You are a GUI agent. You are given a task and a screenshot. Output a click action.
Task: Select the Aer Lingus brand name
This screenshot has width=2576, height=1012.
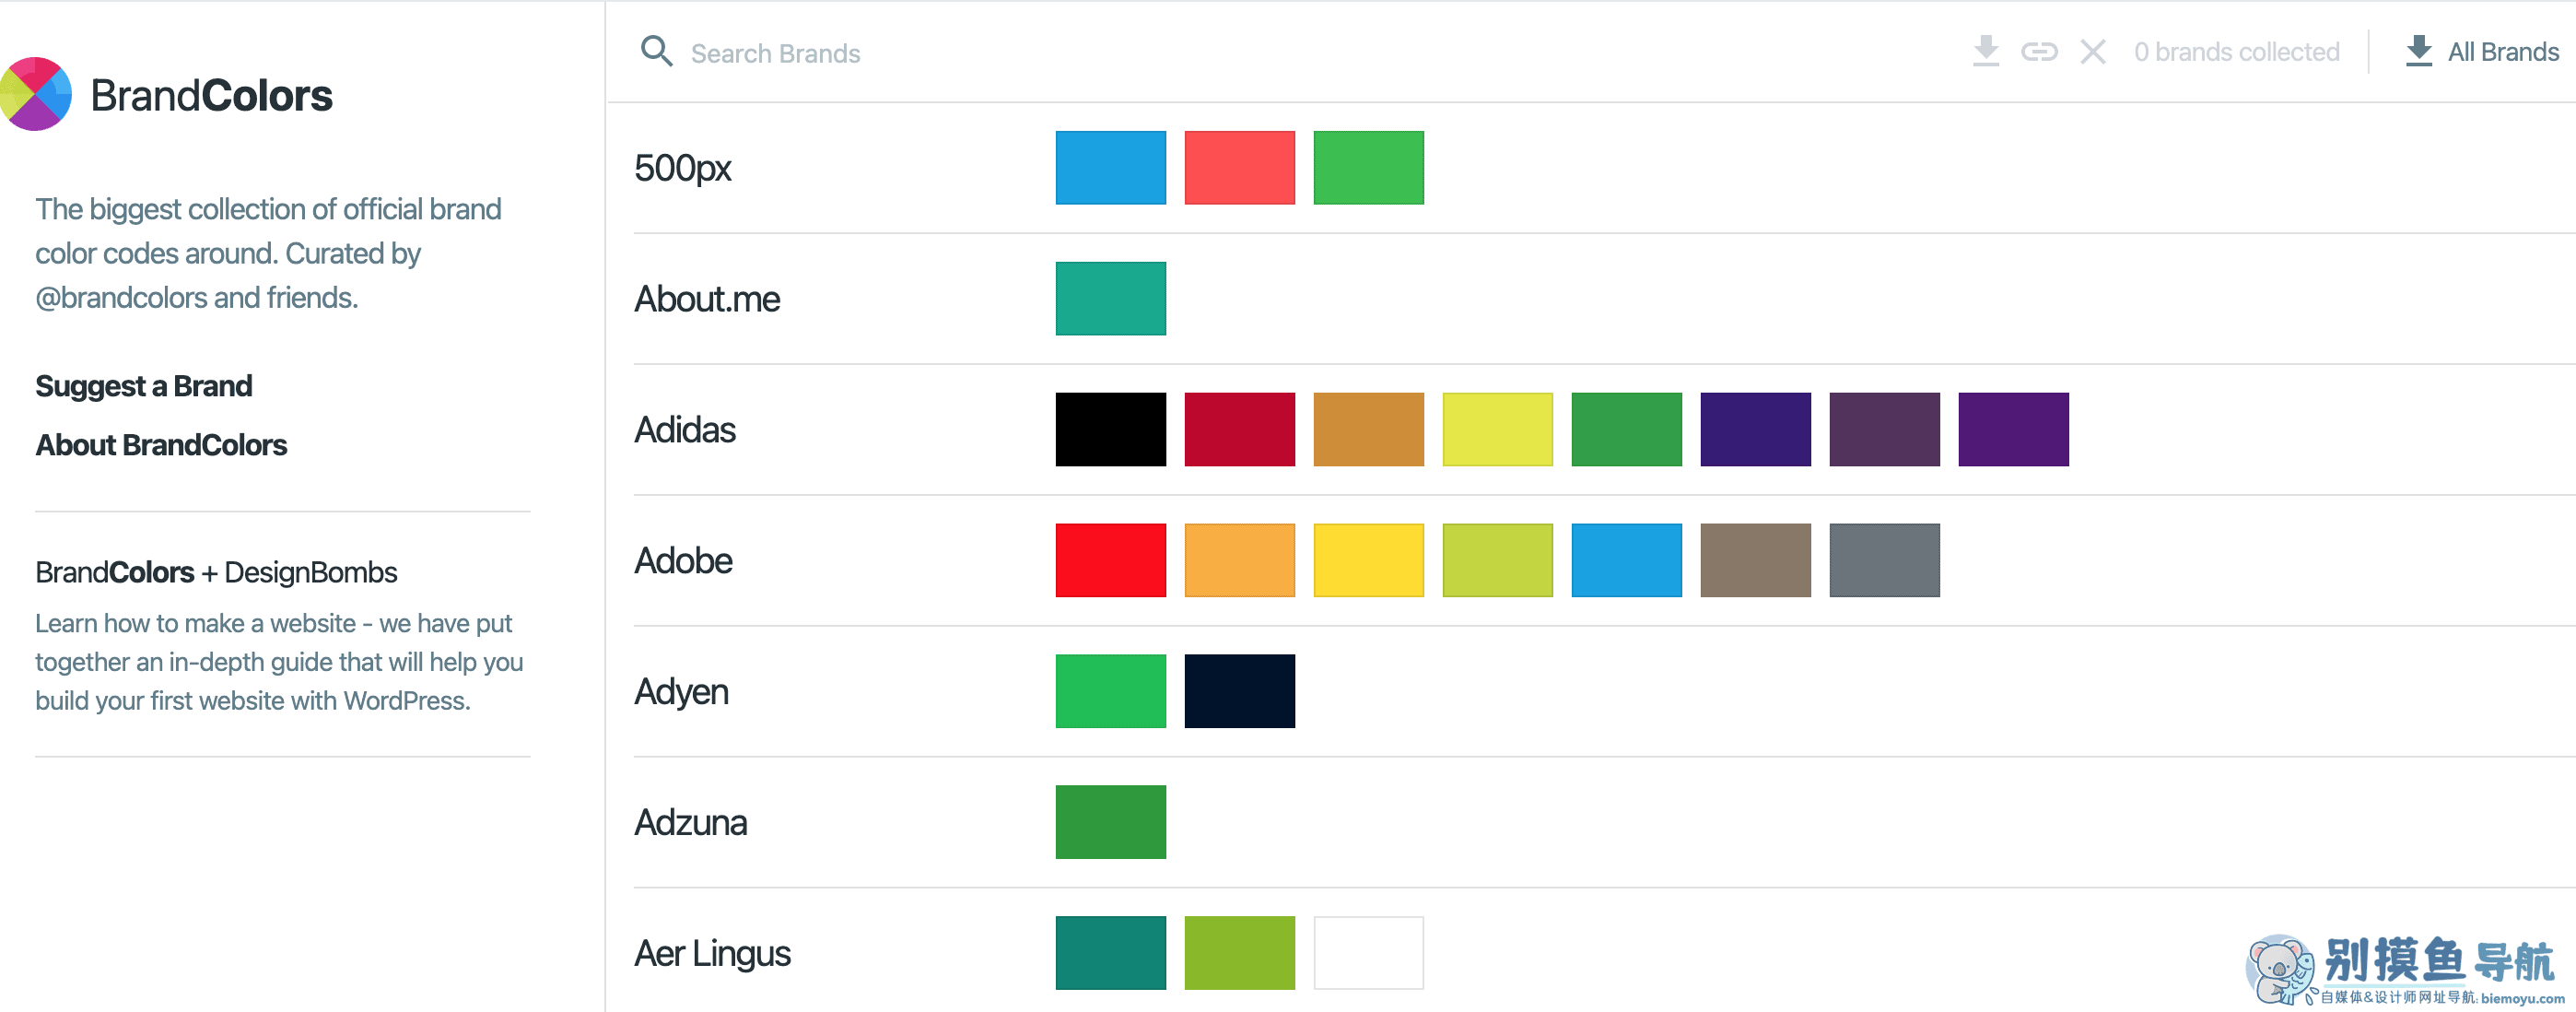coord(712,954)
